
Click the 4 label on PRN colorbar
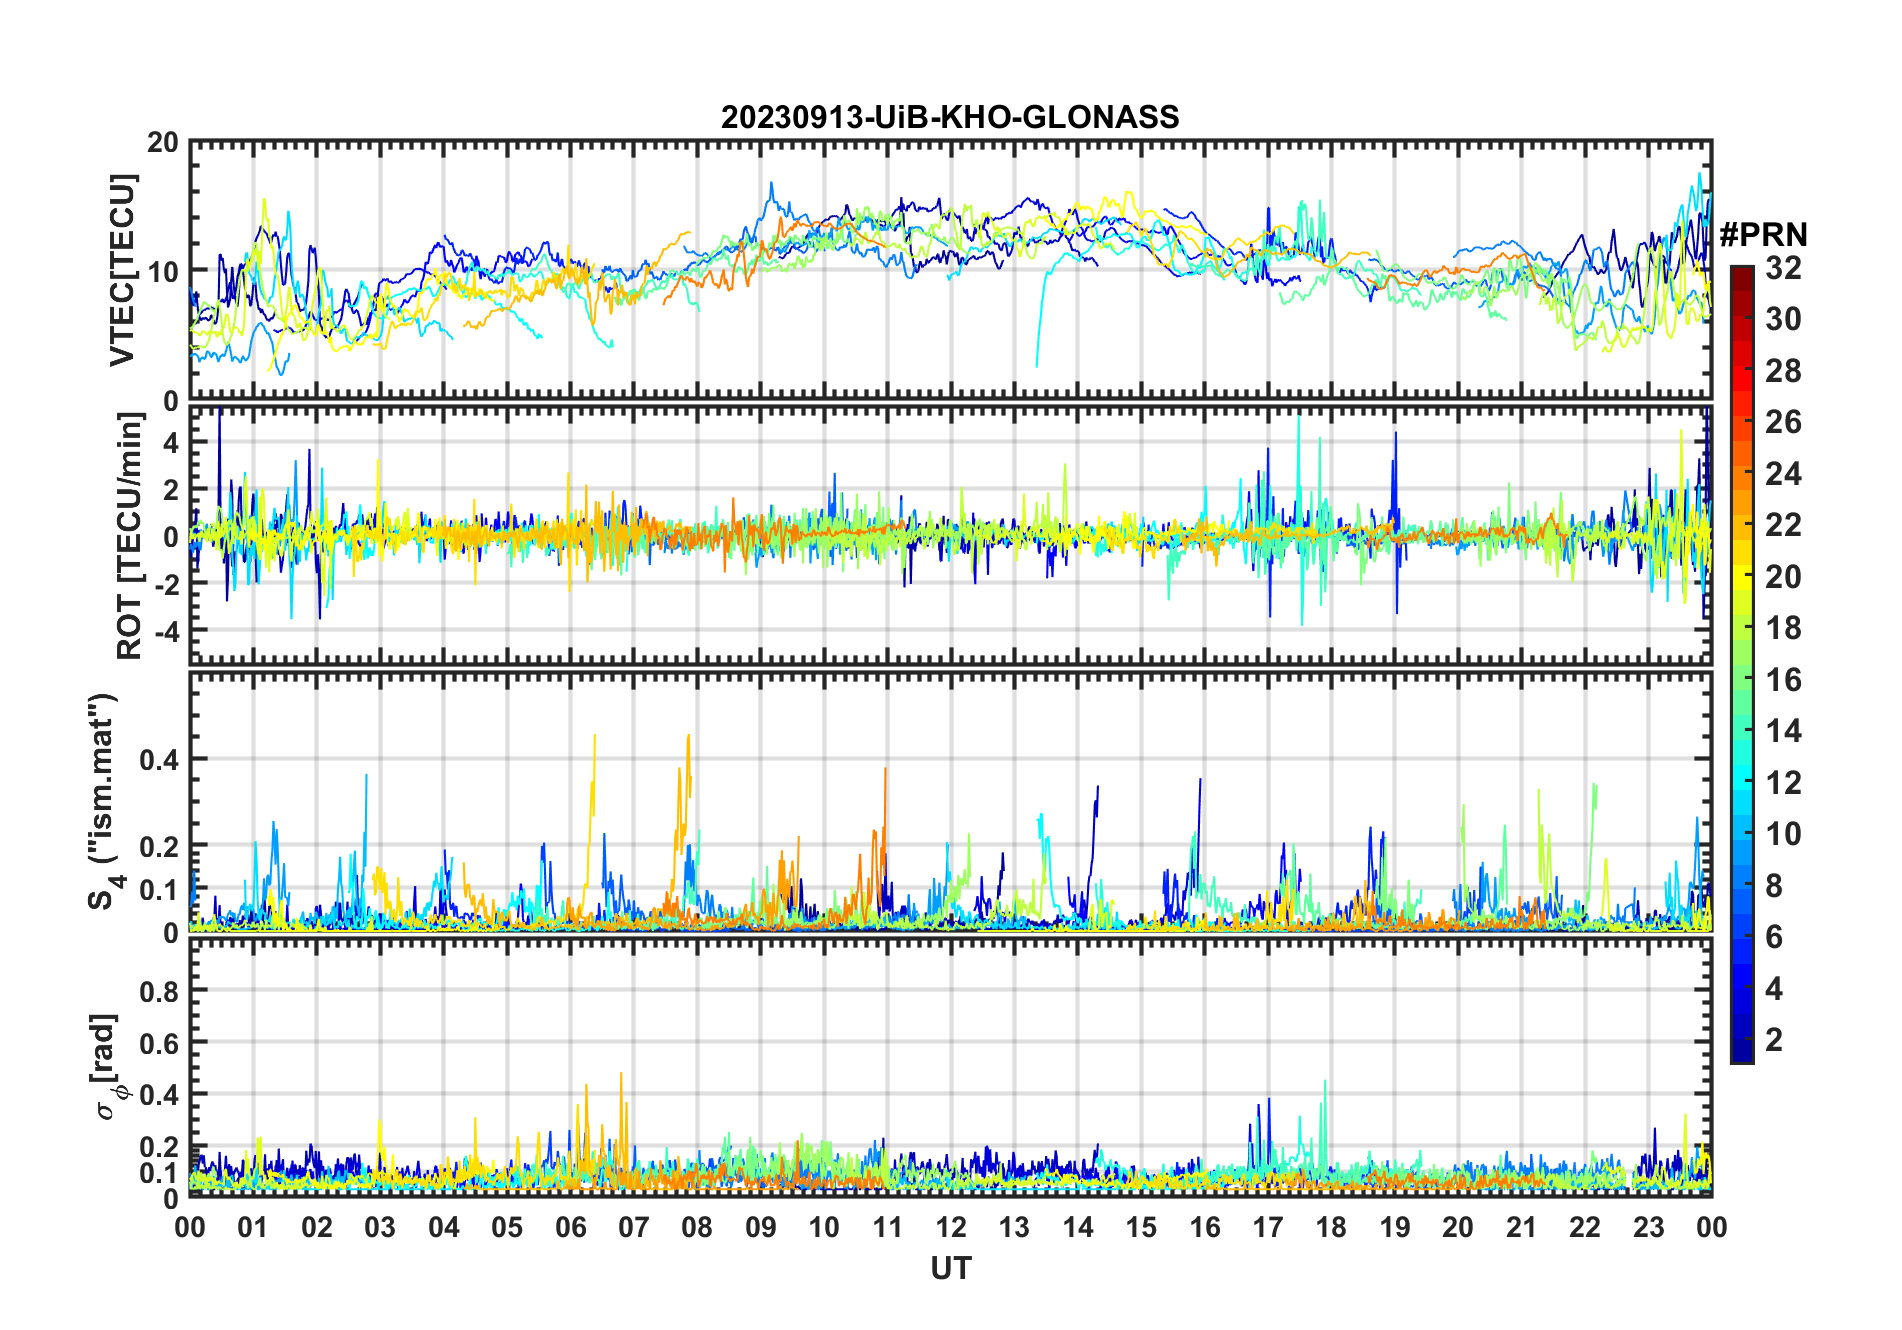1775,989
